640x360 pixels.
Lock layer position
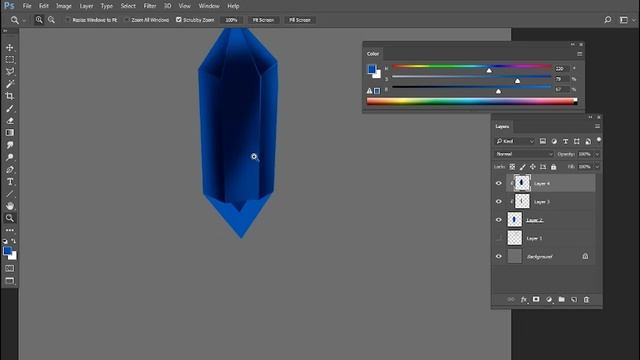(x=533, y=167)
